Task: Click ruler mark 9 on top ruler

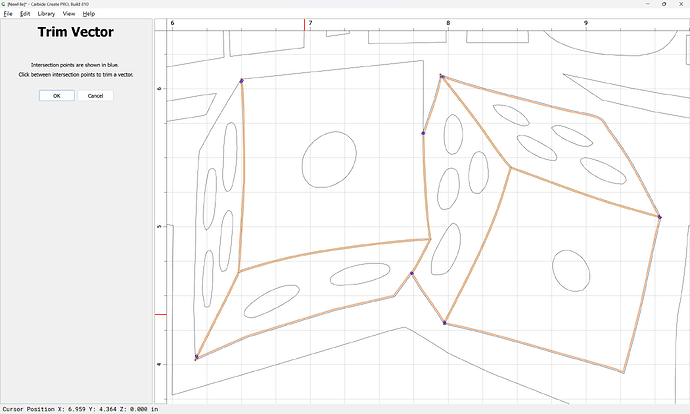Action: tap(586, 23)
